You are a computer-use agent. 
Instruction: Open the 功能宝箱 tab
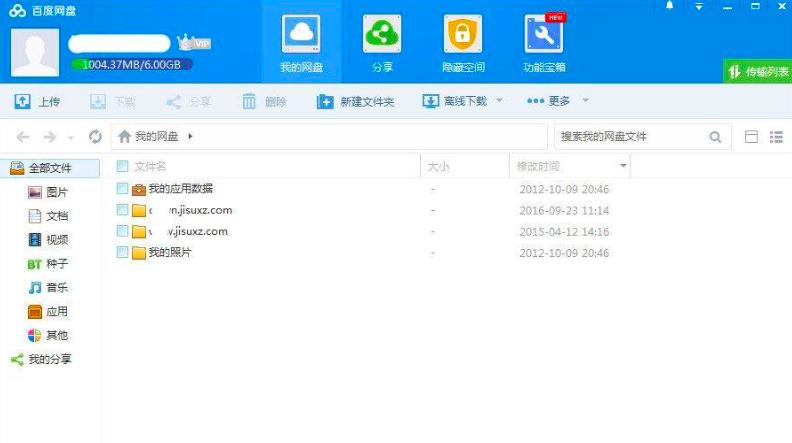click(x=544, y=42)
